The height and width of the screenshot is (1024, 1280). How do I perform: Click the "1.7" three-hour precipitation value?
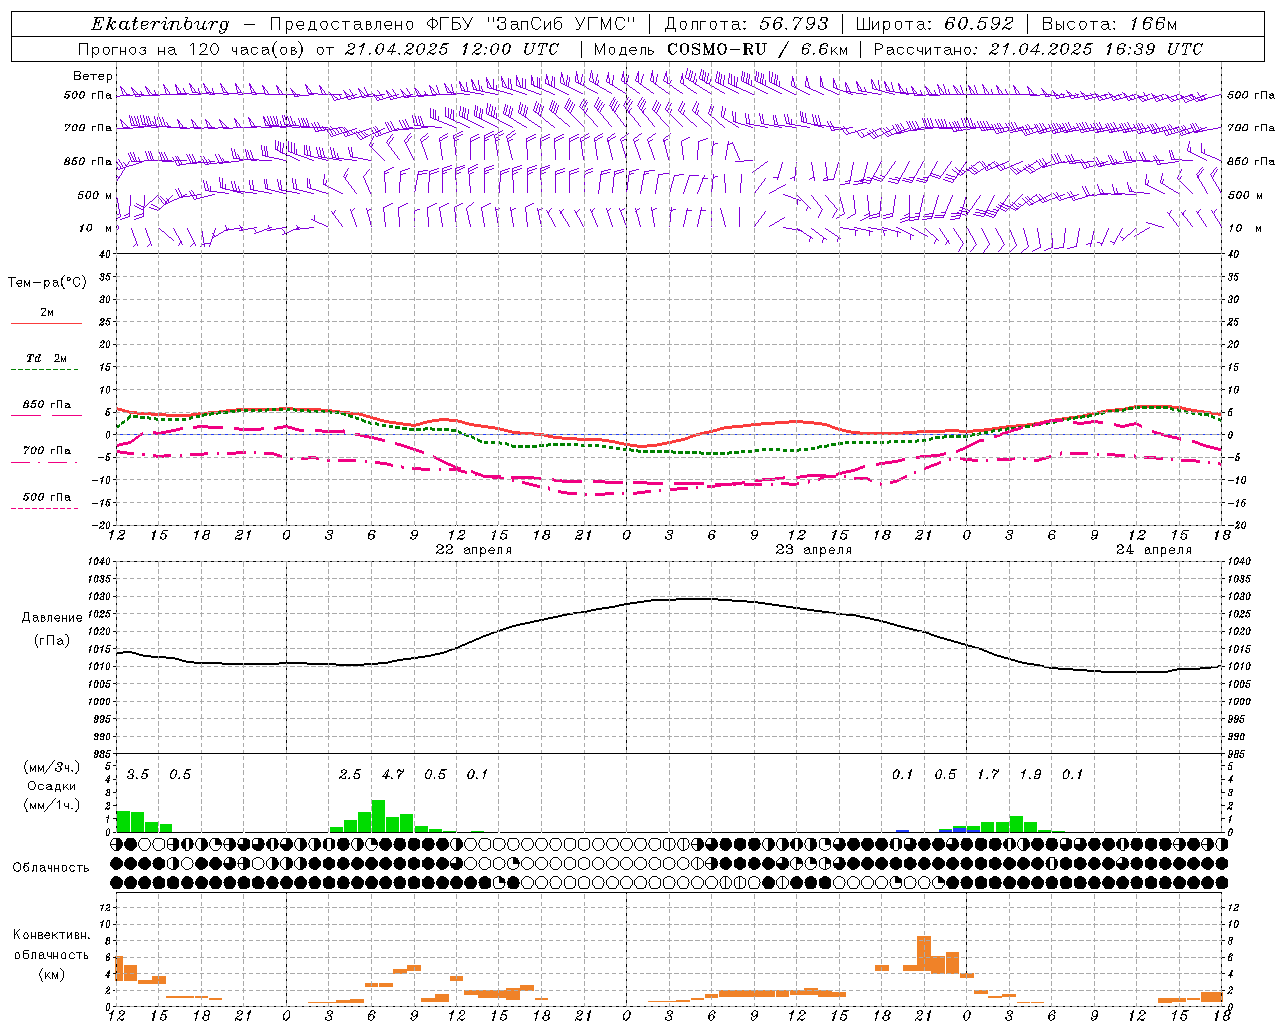click(x=988, y=775)
